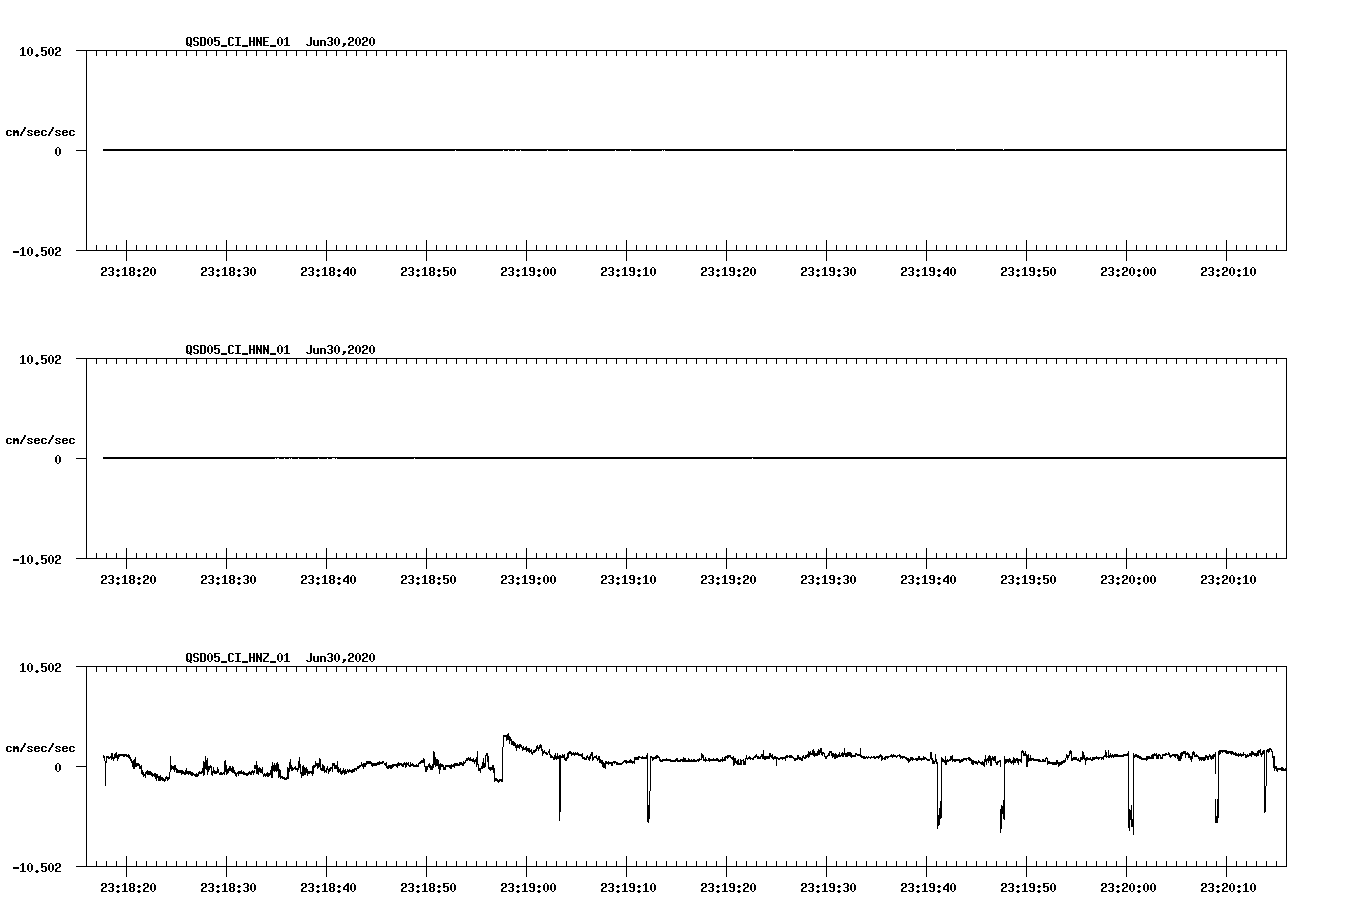Click 23:18:40 time label under HNN plot

coord(328,580)
